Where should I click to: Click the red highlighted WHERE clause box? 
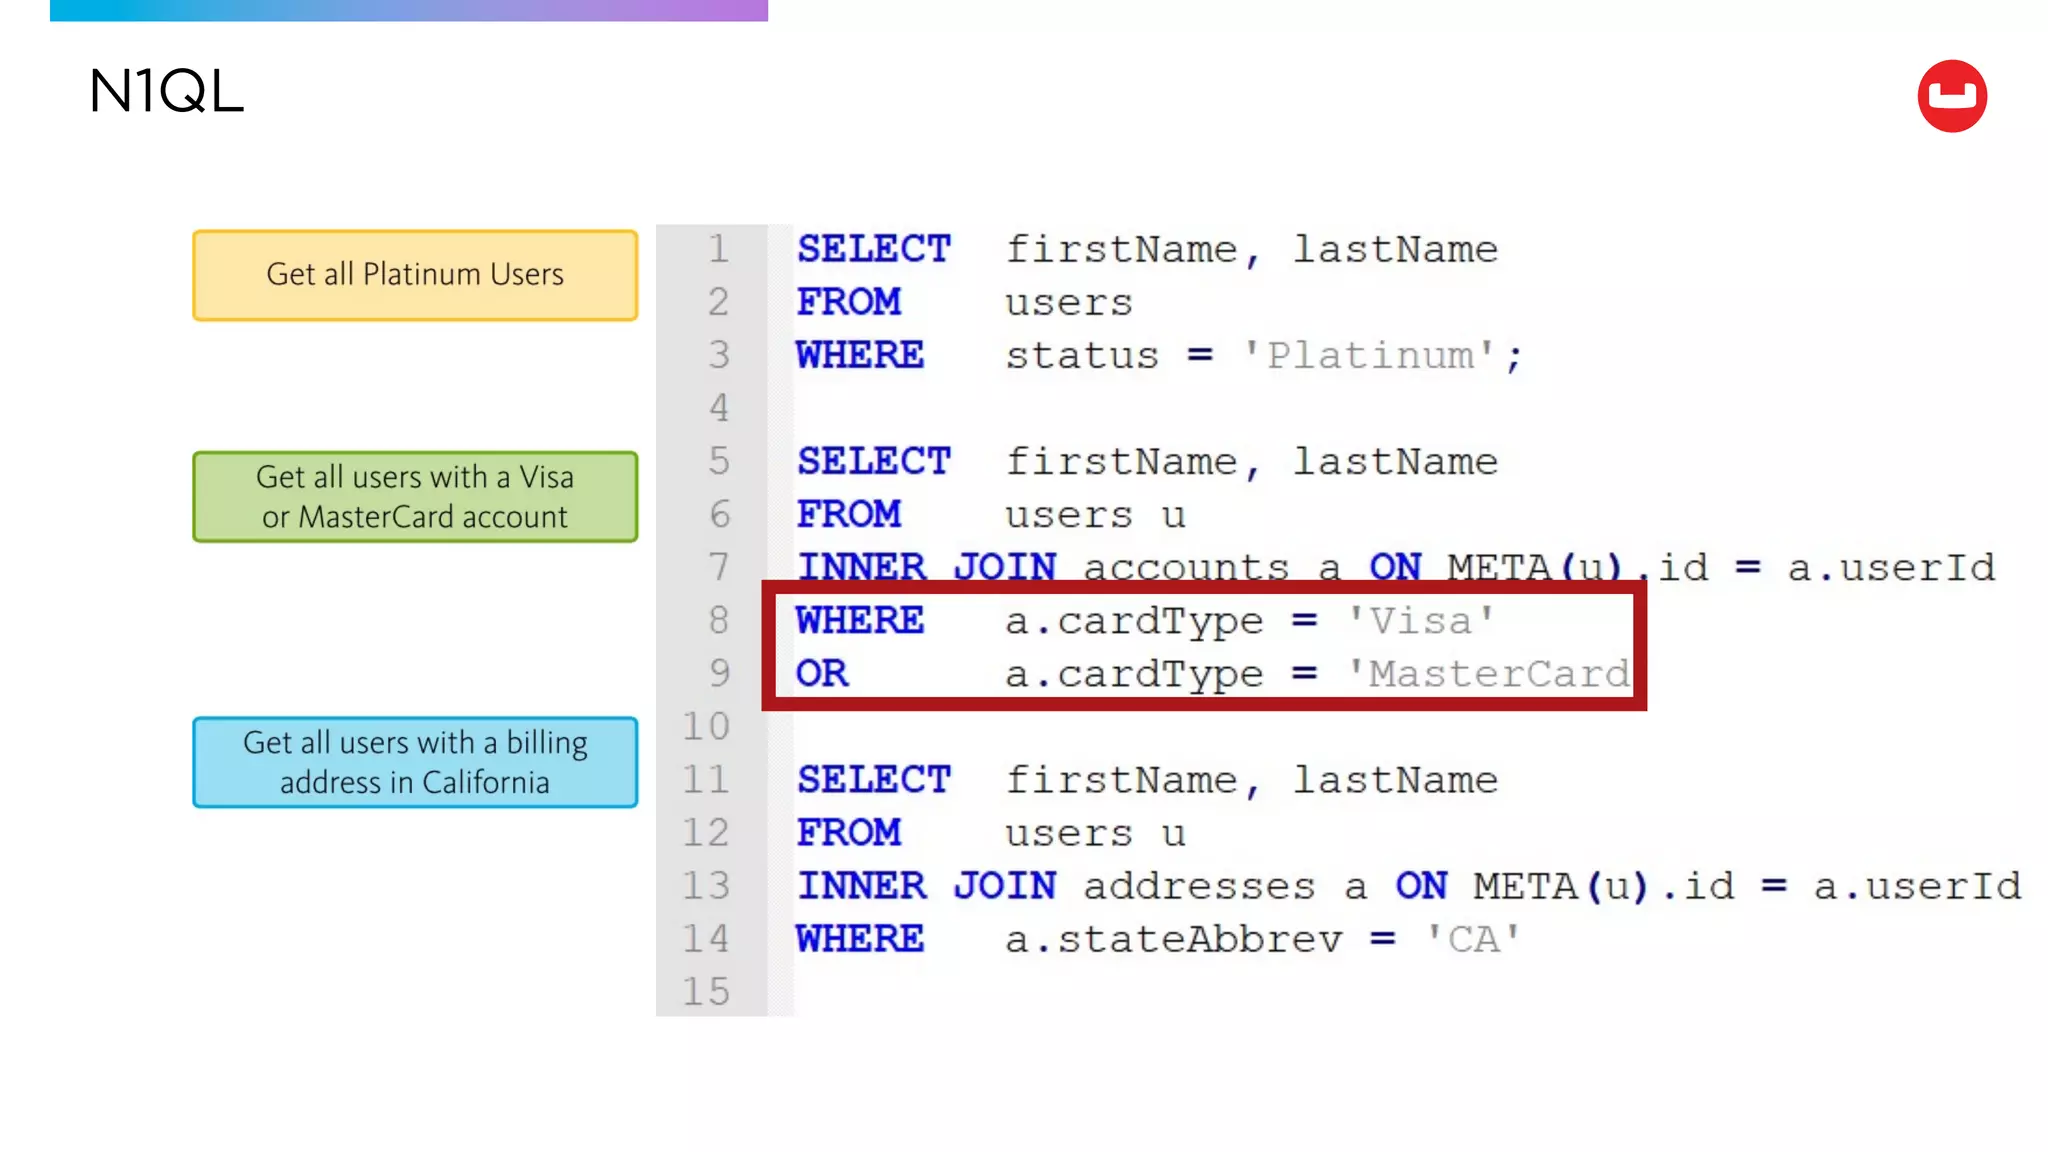1203,647
